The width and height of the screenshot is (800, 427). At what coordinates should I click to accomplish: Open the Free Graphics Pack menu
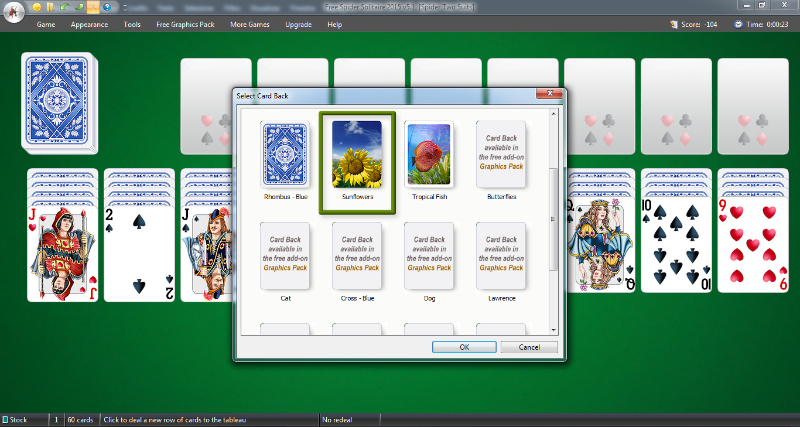click(185, 23)
